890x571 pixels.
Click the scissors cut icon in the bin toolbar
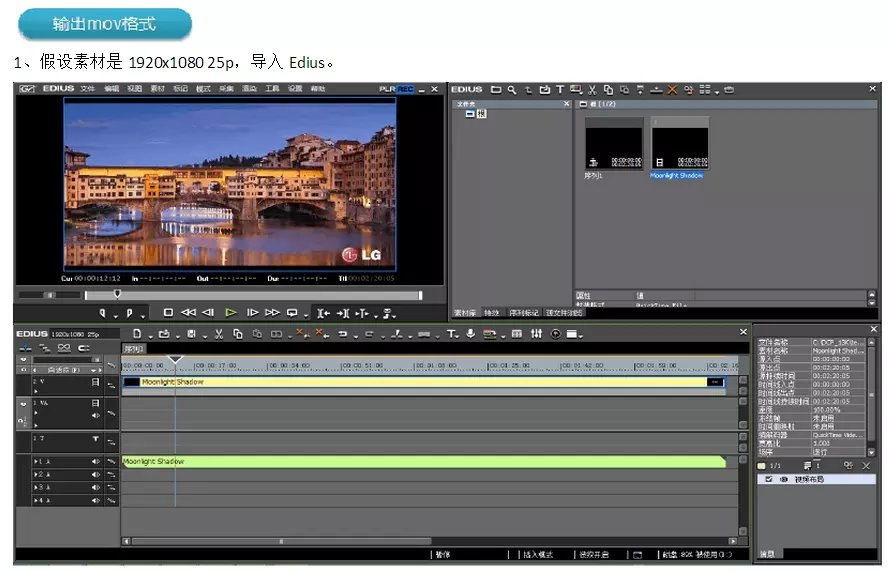coord(592,90)
